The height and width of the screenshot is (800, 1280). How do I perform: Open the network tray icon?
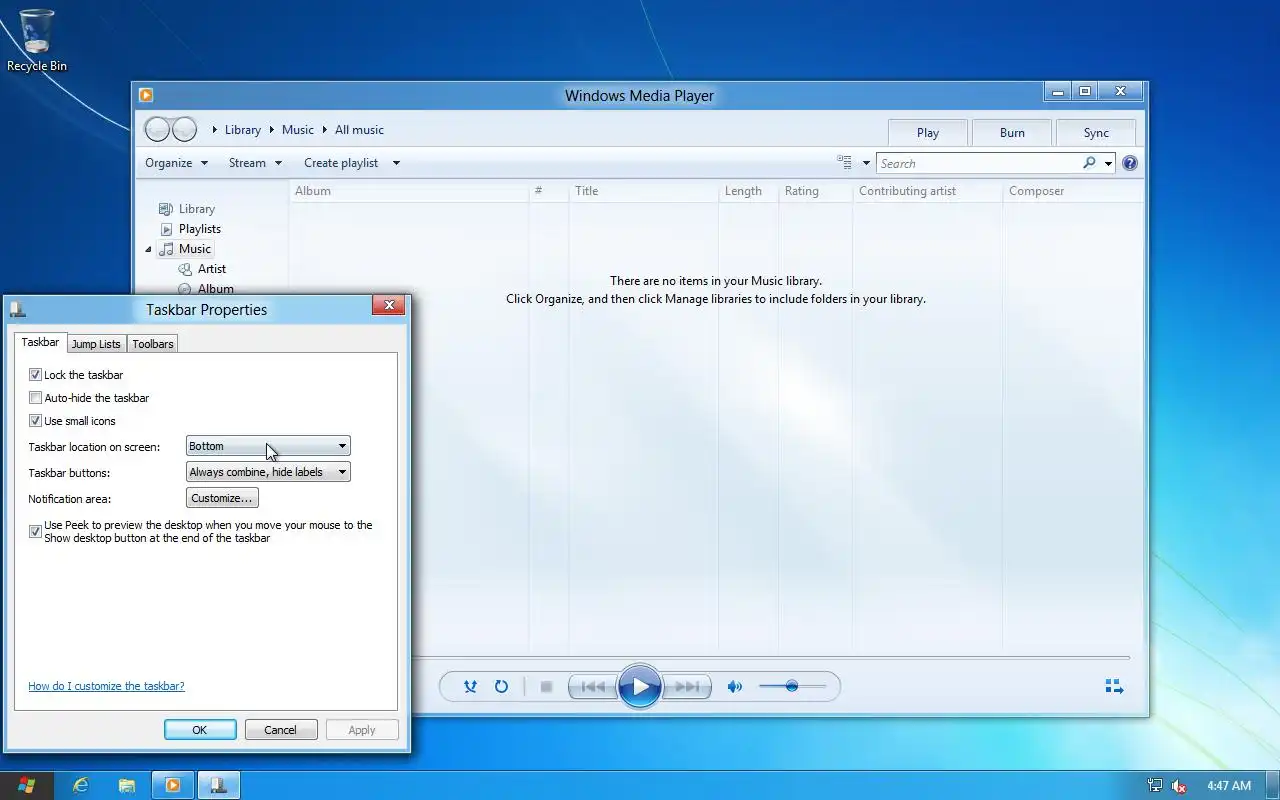pyautogui.click(x=1155, y=786)
